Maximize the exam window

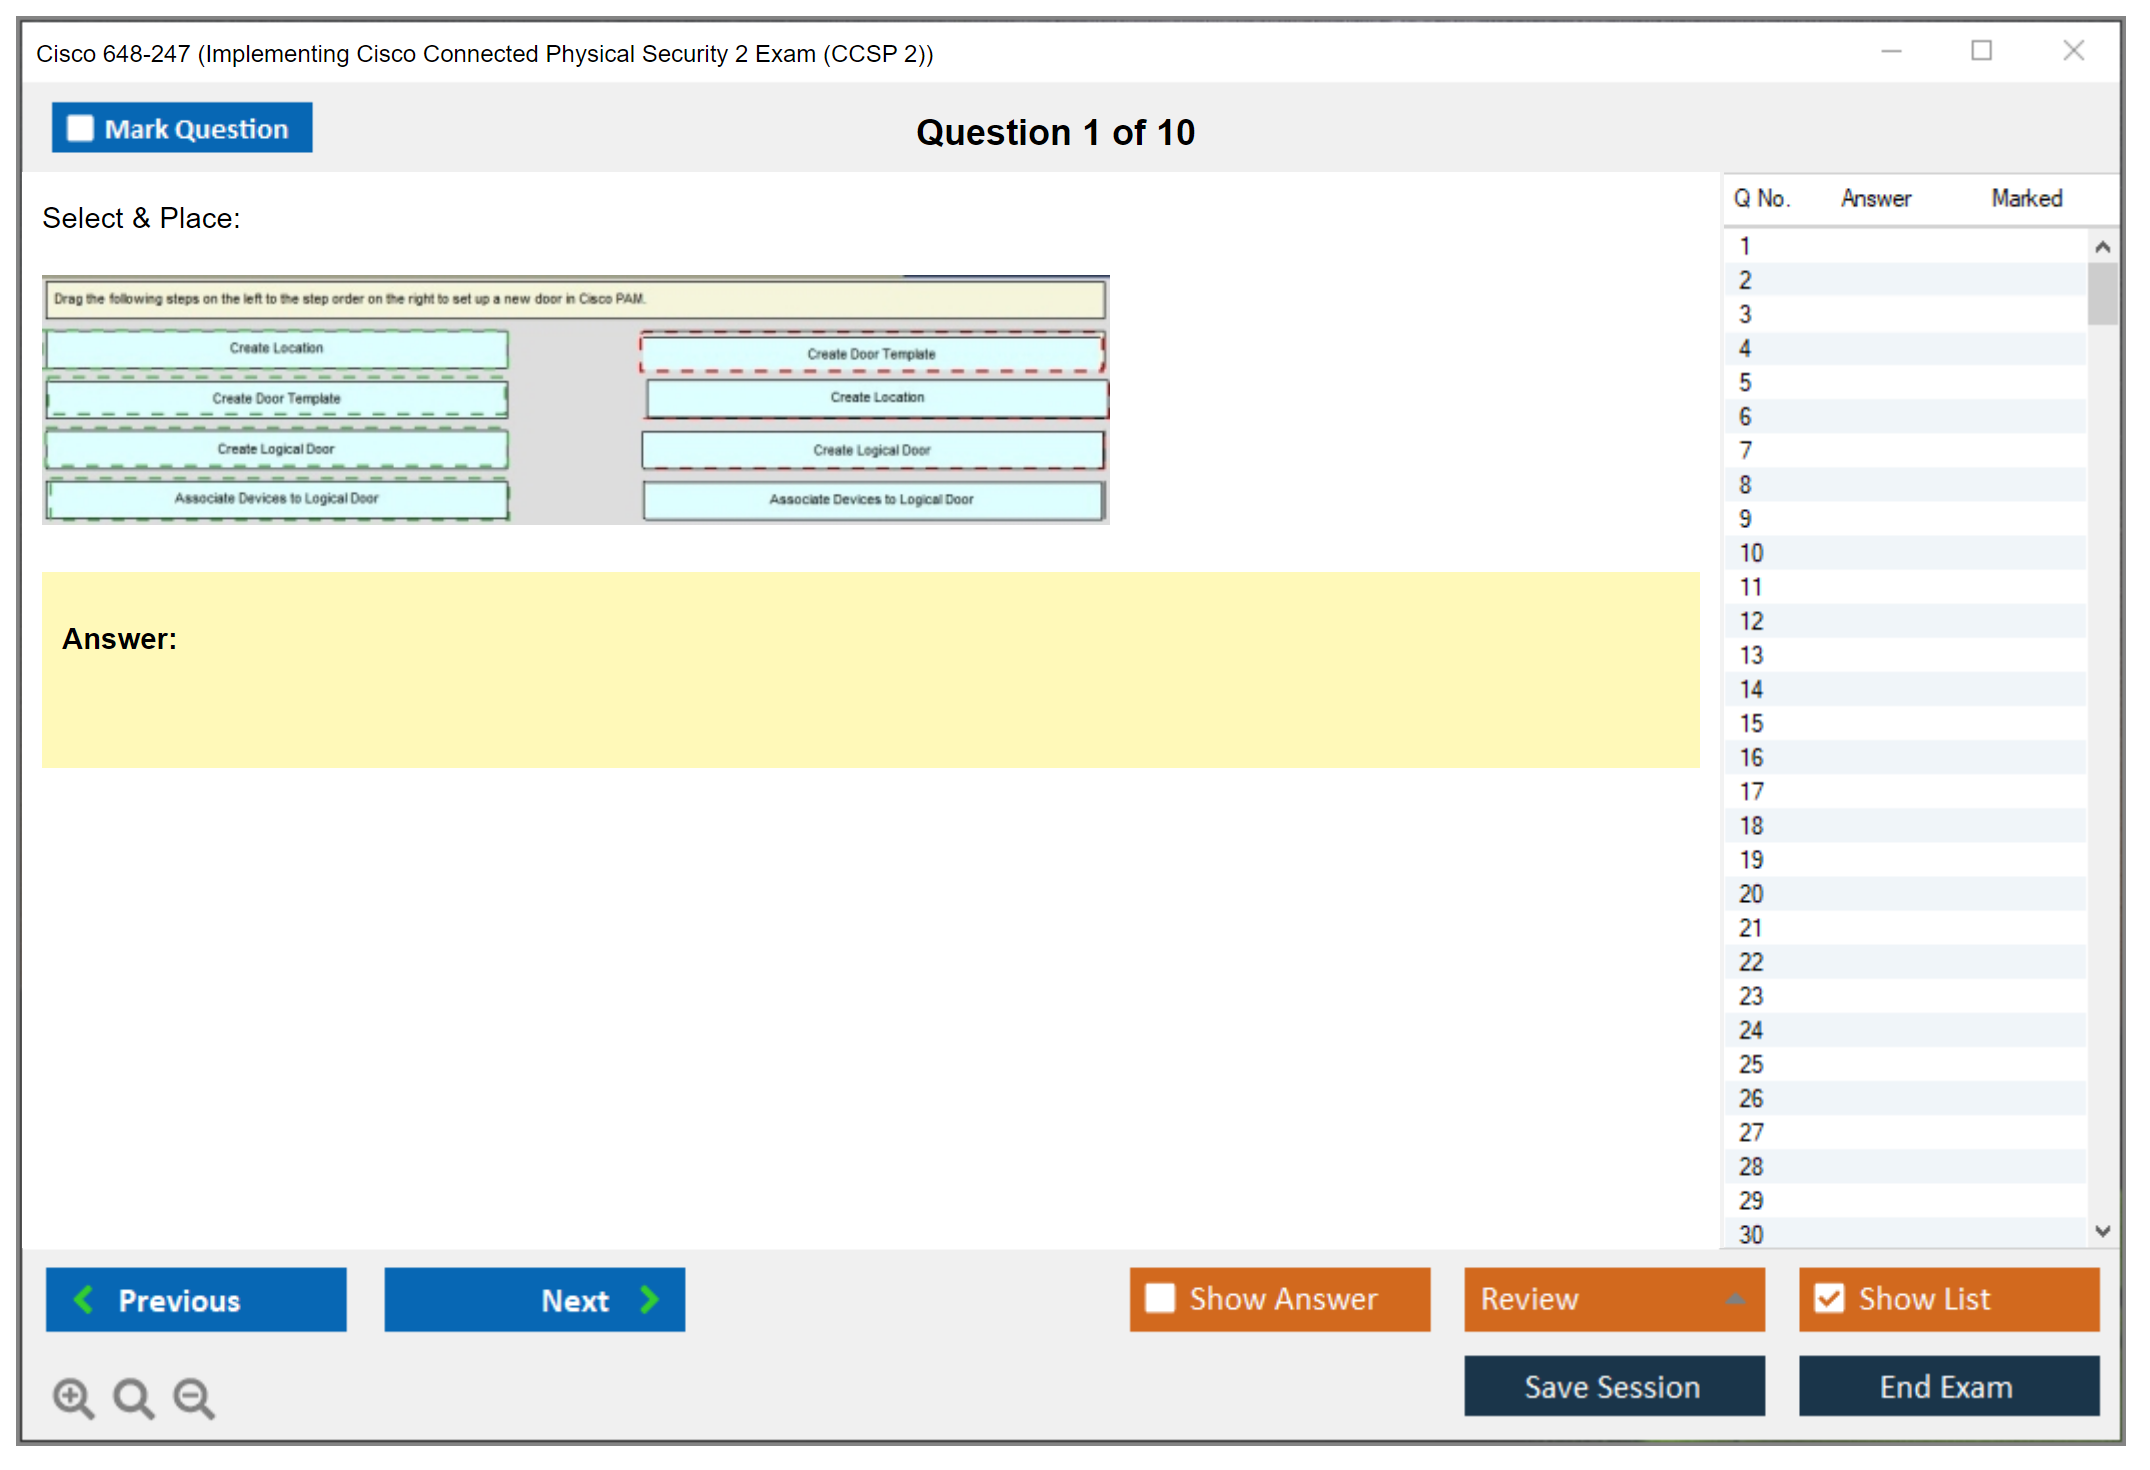click(1981, 50)
